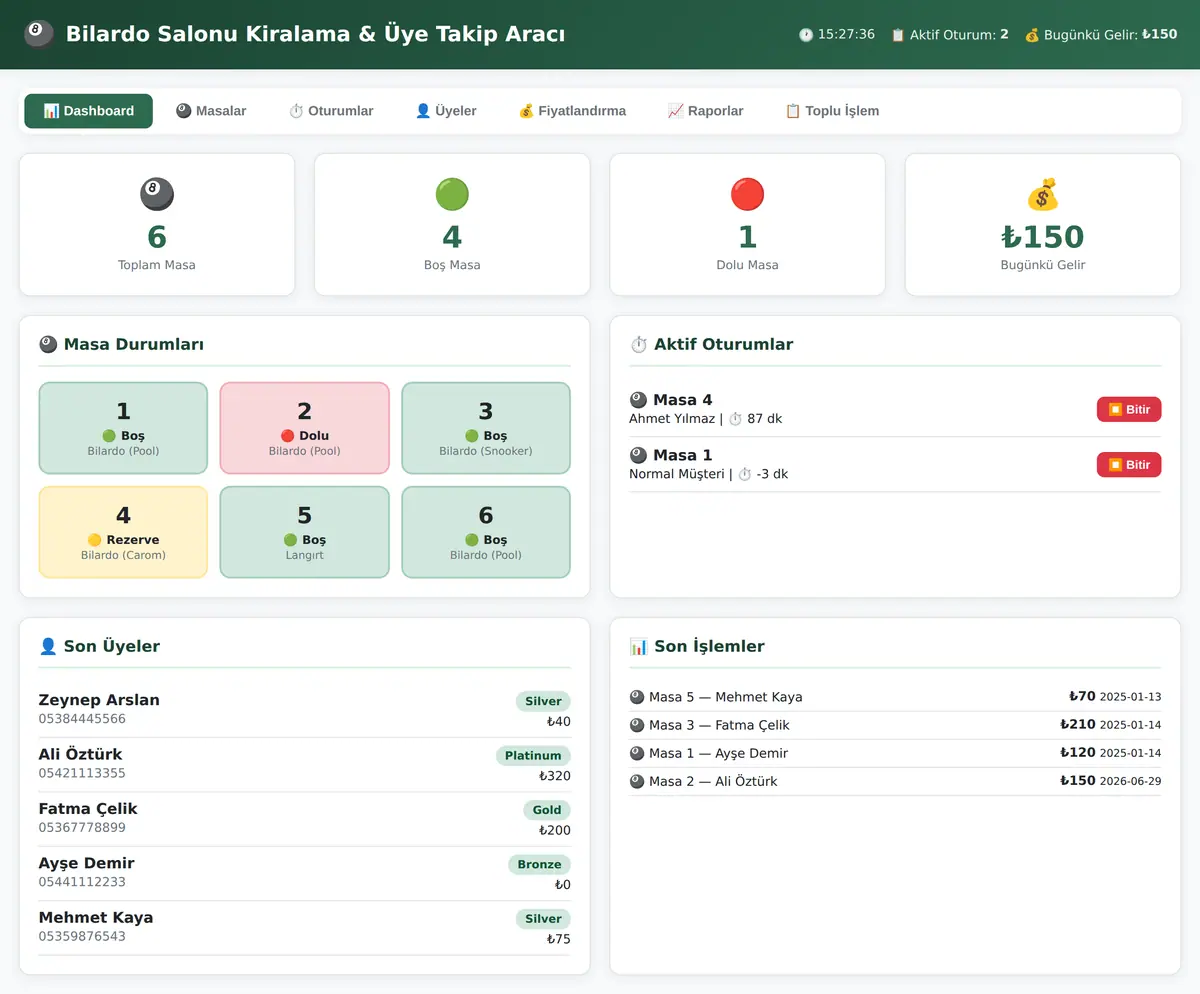Click the 8-ball icon beside Masa 4 session
The image size is (1200, 994).
tap(638, 401)
